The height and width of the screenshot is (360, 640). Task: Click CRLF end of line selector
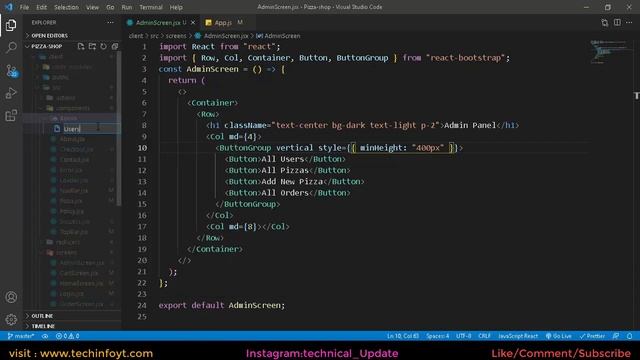coord(484,336)
